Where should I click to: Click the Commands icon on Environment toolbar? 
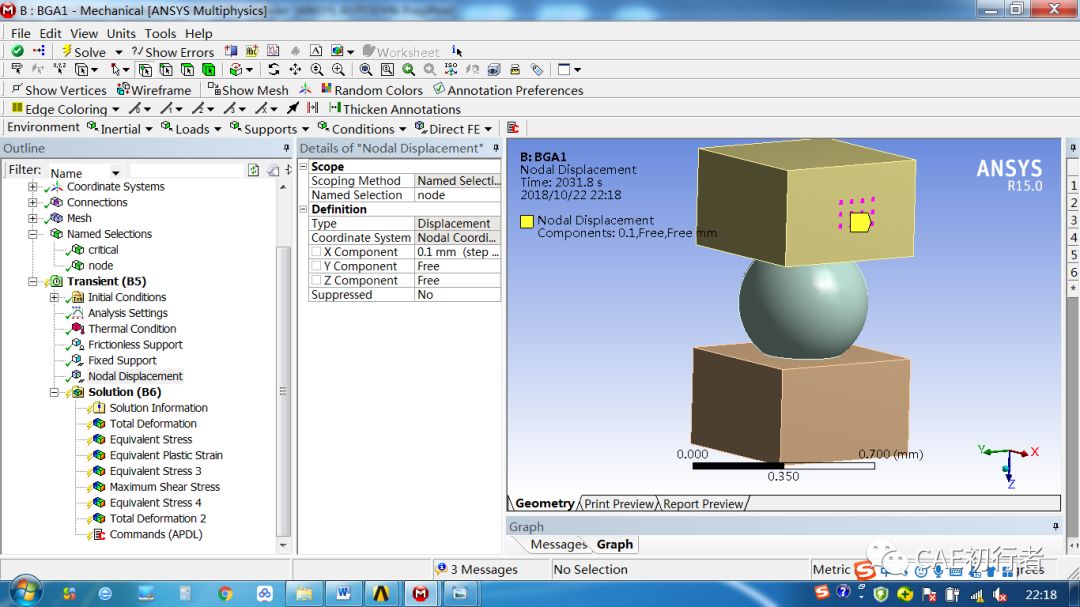(x=512, y=127)
